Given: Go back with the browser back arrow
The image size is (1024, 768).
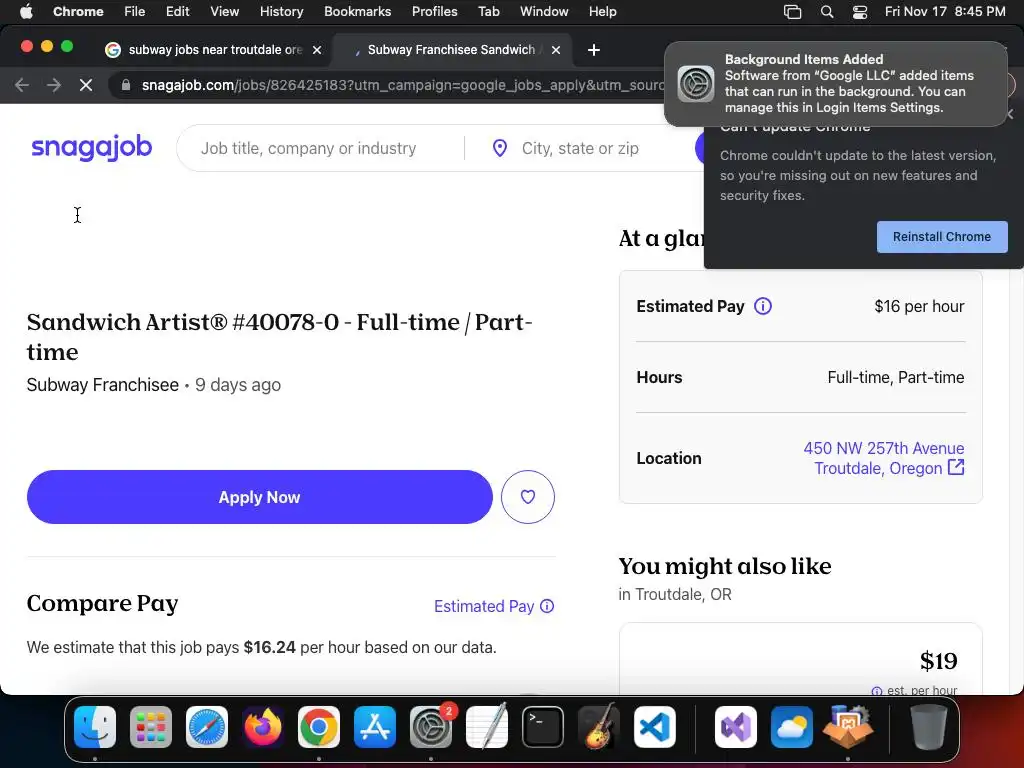Looking at the screenshot, I should [x=22, y=85].
